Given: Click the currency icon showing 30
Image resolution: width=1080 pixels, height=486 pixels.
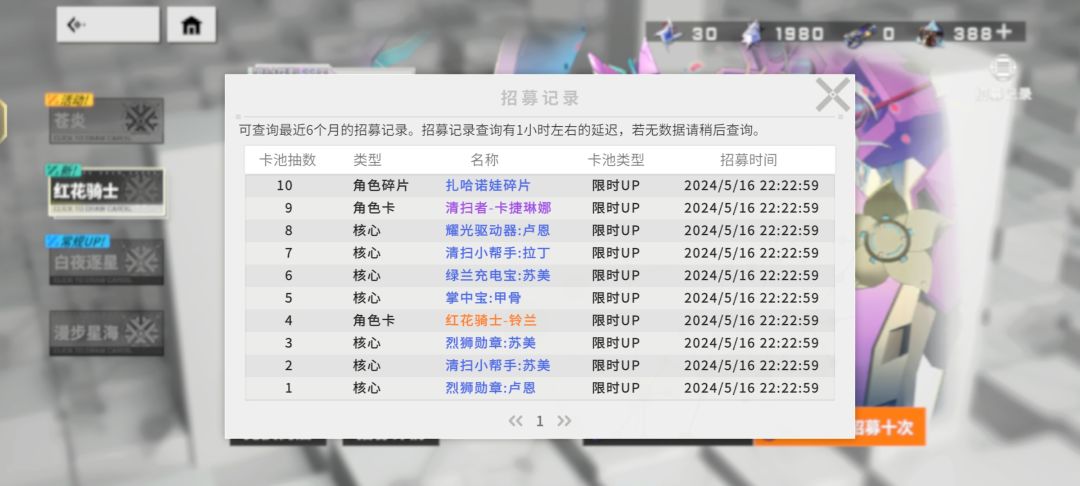Looking at the screenshot, I should pyautogui.click(x=667, y=32).
